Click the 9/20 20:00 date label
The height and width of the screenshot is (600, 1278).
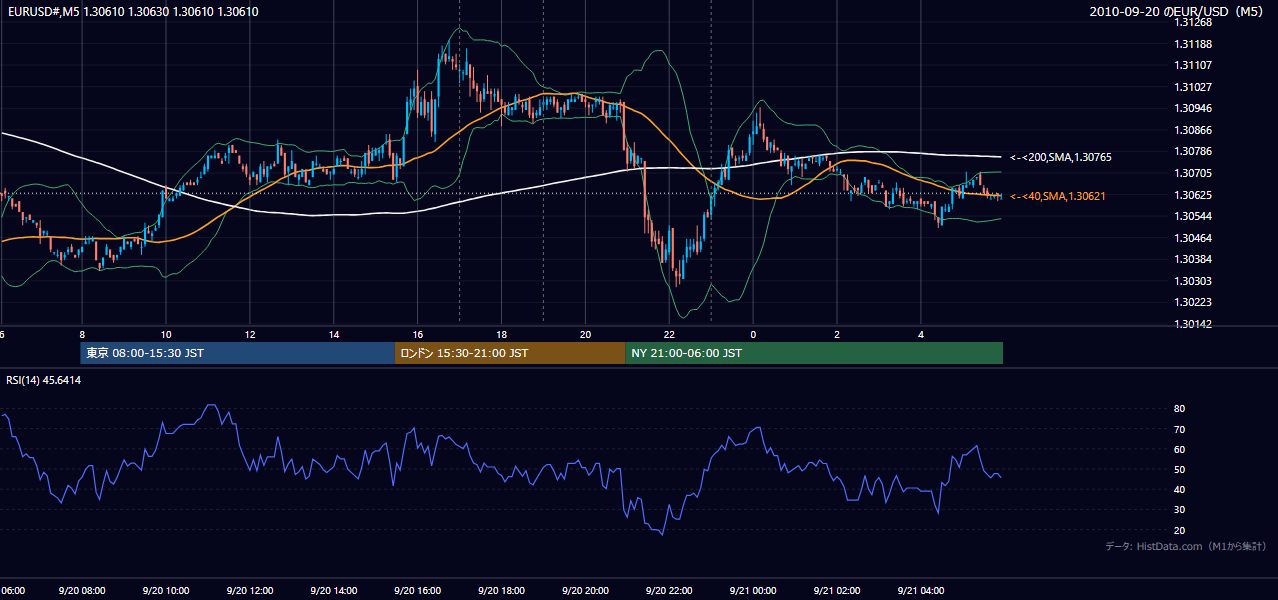pos(586,591)
